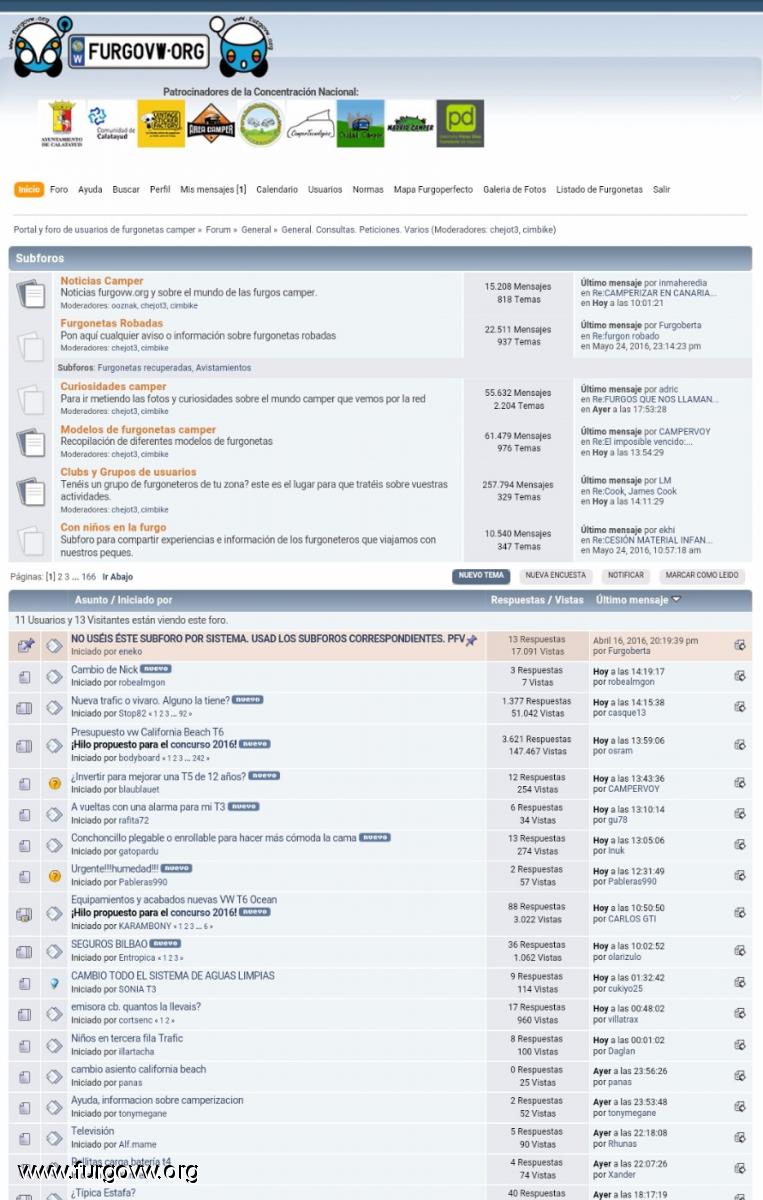Sort by the Respuestas column header
Image resolution: width=763 pixels, height=1200 pixels.
(x=518, y=600)
